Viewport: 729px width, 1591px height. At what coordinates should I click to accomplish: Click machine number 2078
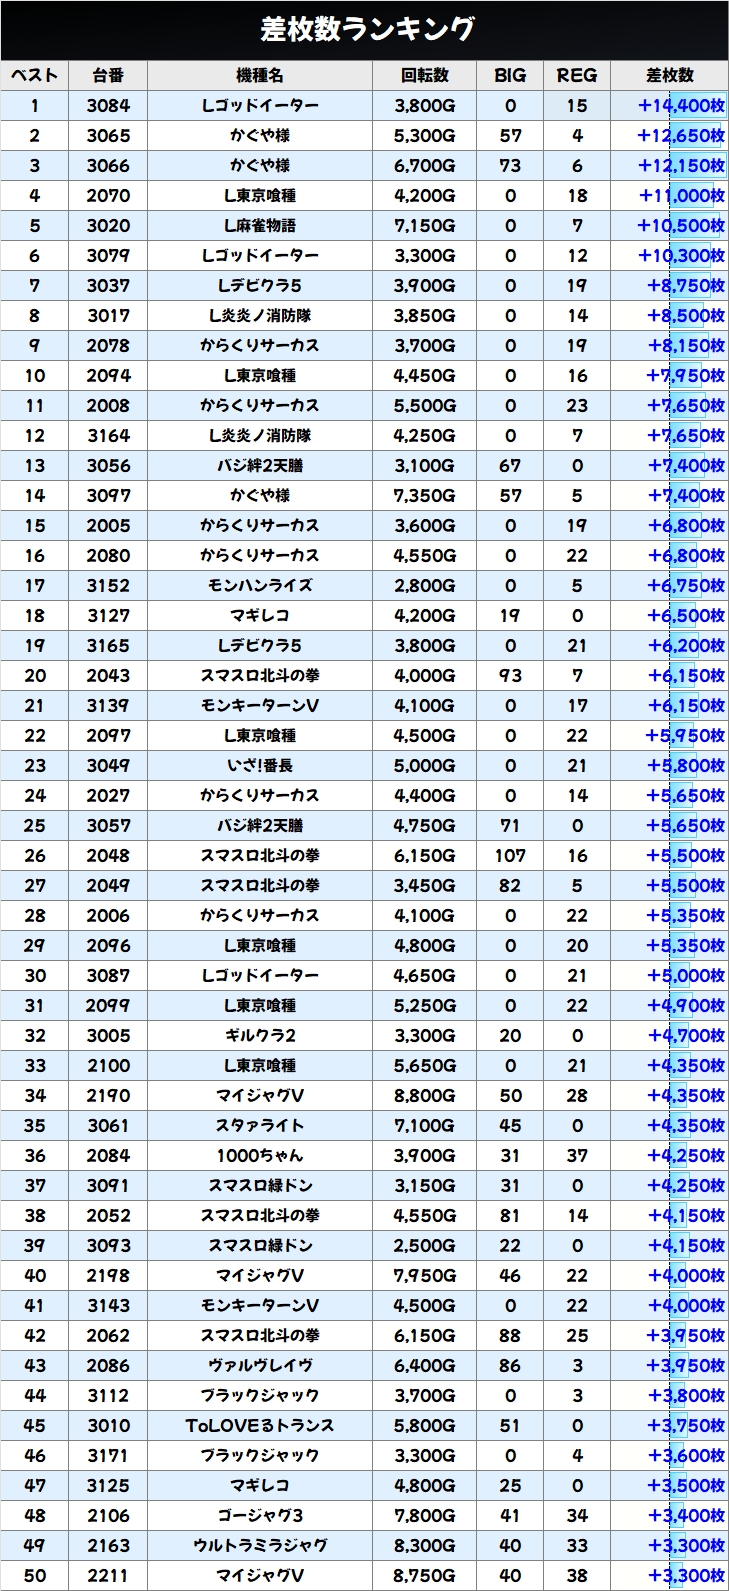108,345
